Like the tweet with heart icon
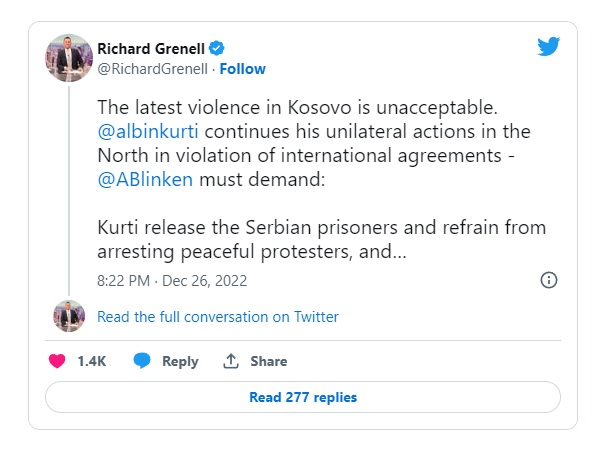This screenshot has width=599, height=462. (x=57, y=361)
